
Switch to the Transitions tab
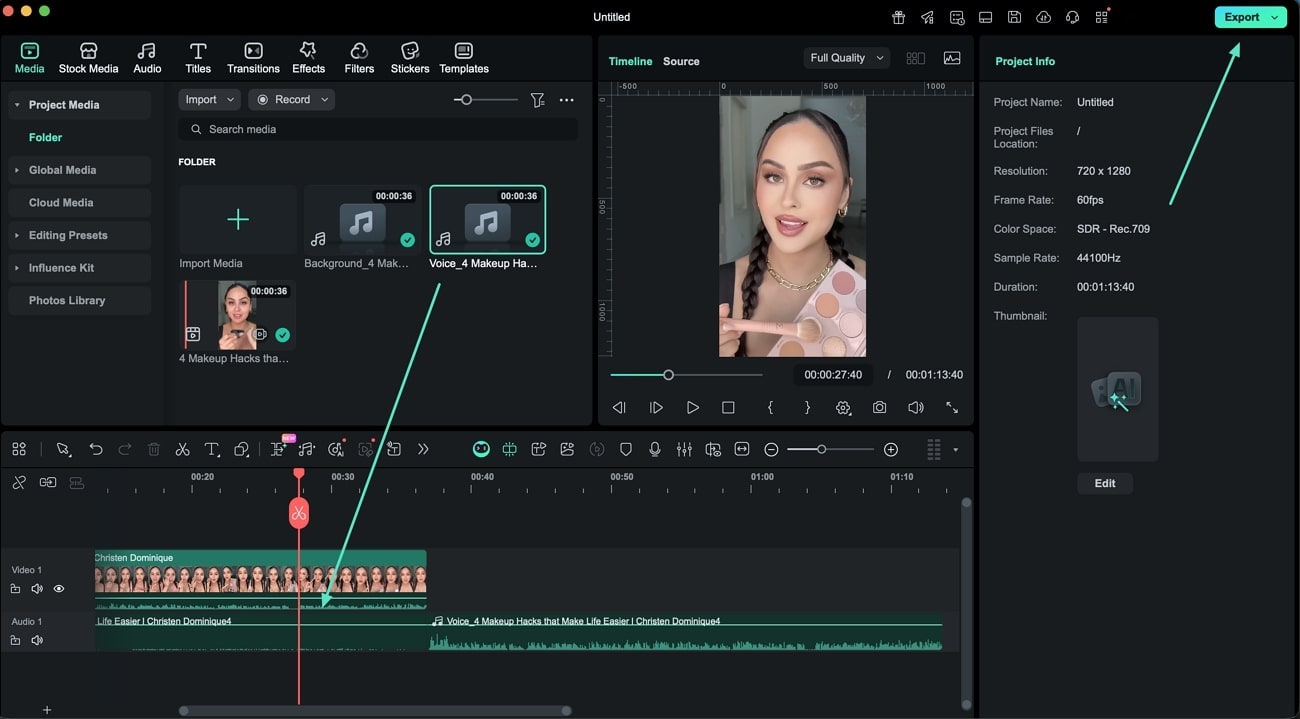point(253,58)
